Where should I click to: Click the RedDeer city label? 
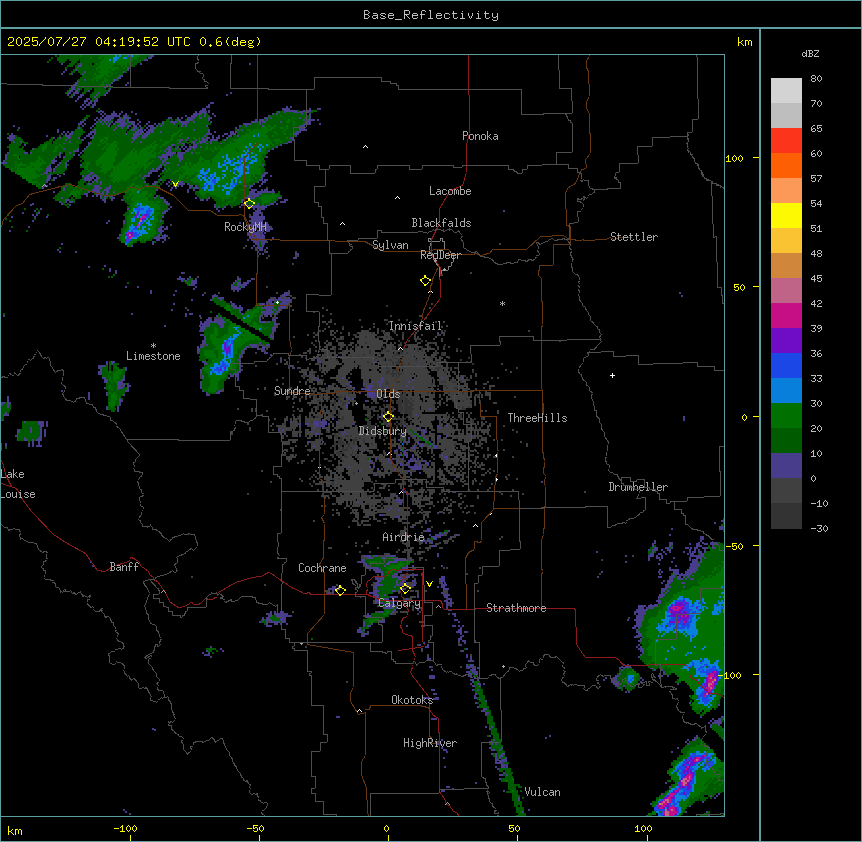[x=441, y=255]
